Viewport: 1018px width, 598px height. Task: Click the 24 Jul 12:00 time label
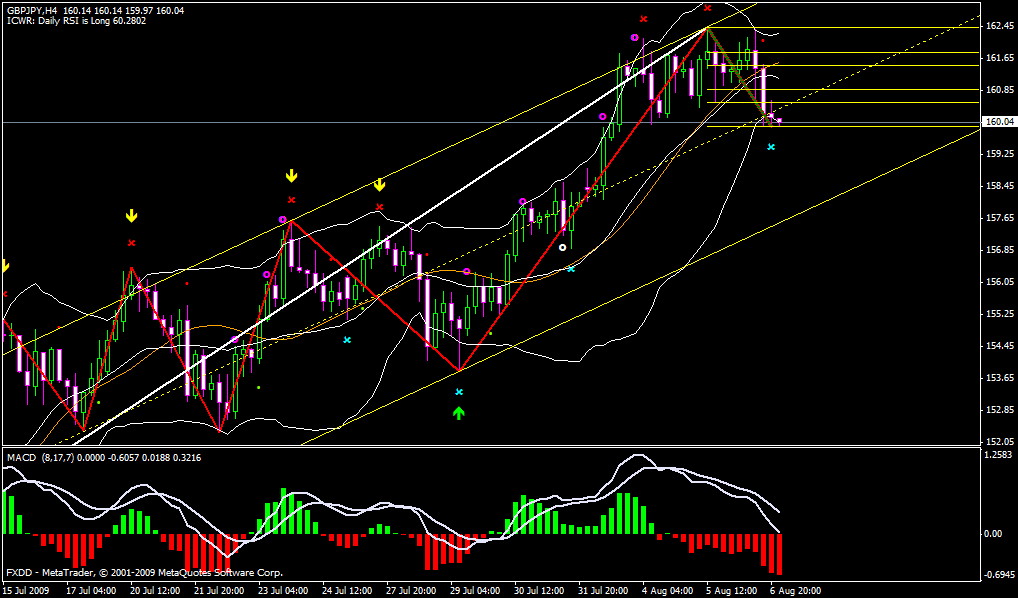tap(347, 591)
